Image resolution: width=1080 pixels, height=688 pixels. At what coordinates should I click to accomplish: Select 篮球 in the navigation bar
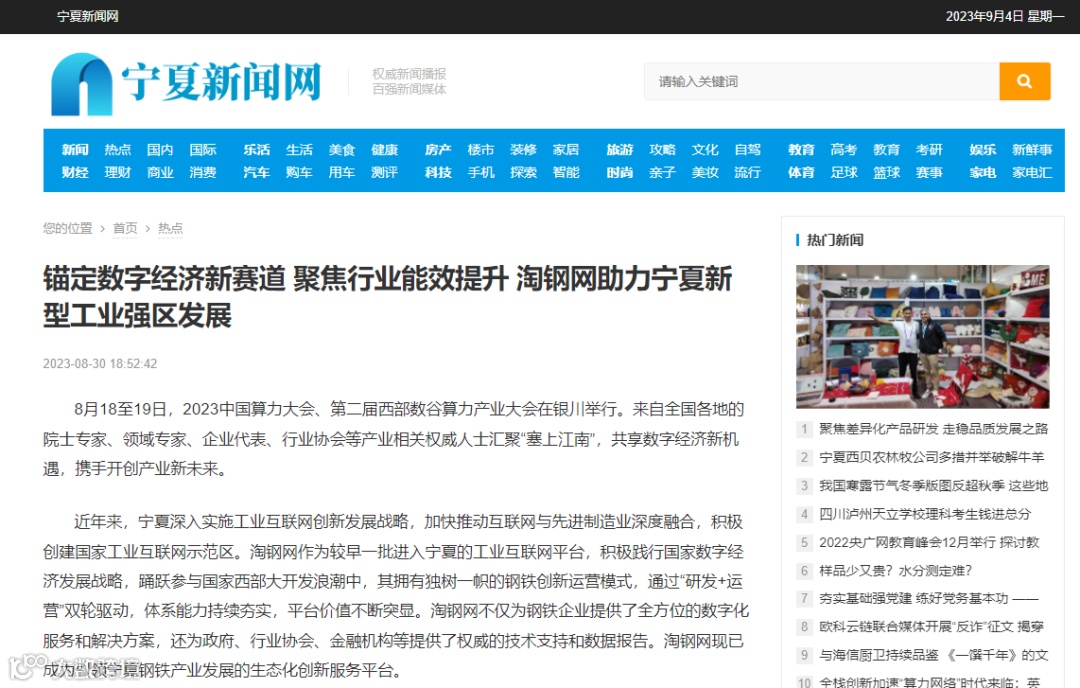coord(886,172)
